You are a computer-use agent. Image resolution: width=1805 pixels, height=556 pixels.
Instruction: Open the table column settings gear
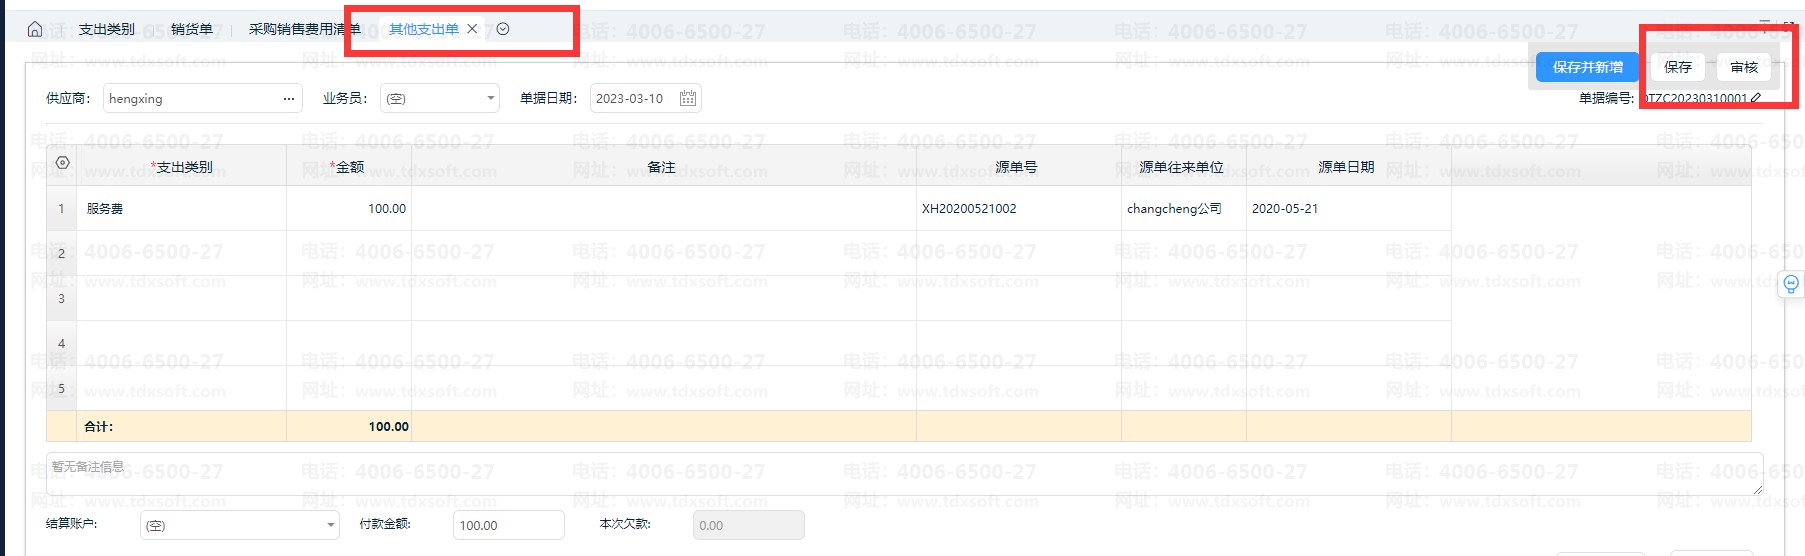click(x=62, y=163)
